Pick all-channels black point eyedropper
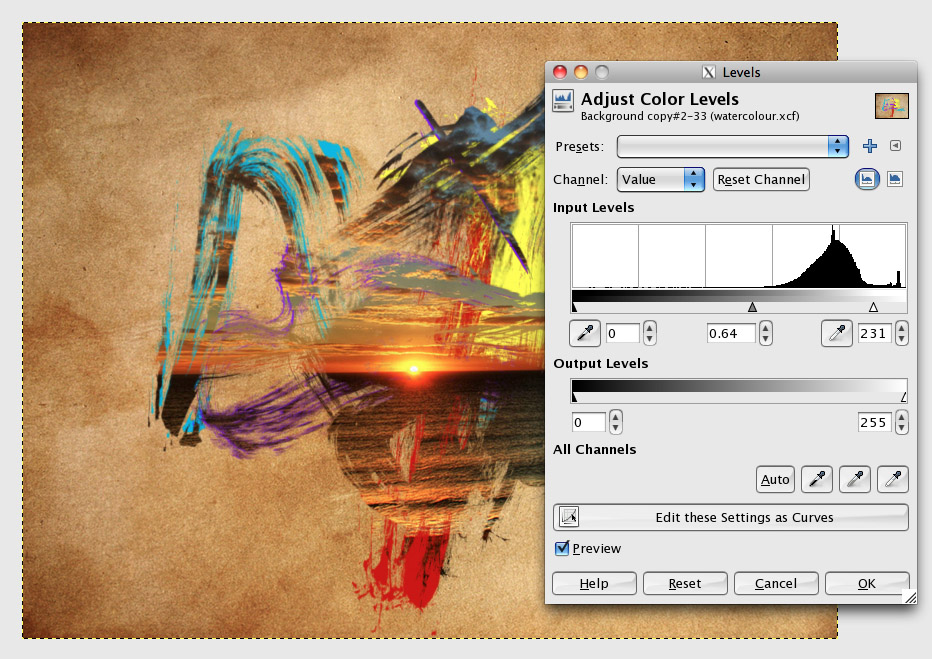The width and height of the screenshot is (932, 659). [x=817, y=479]
